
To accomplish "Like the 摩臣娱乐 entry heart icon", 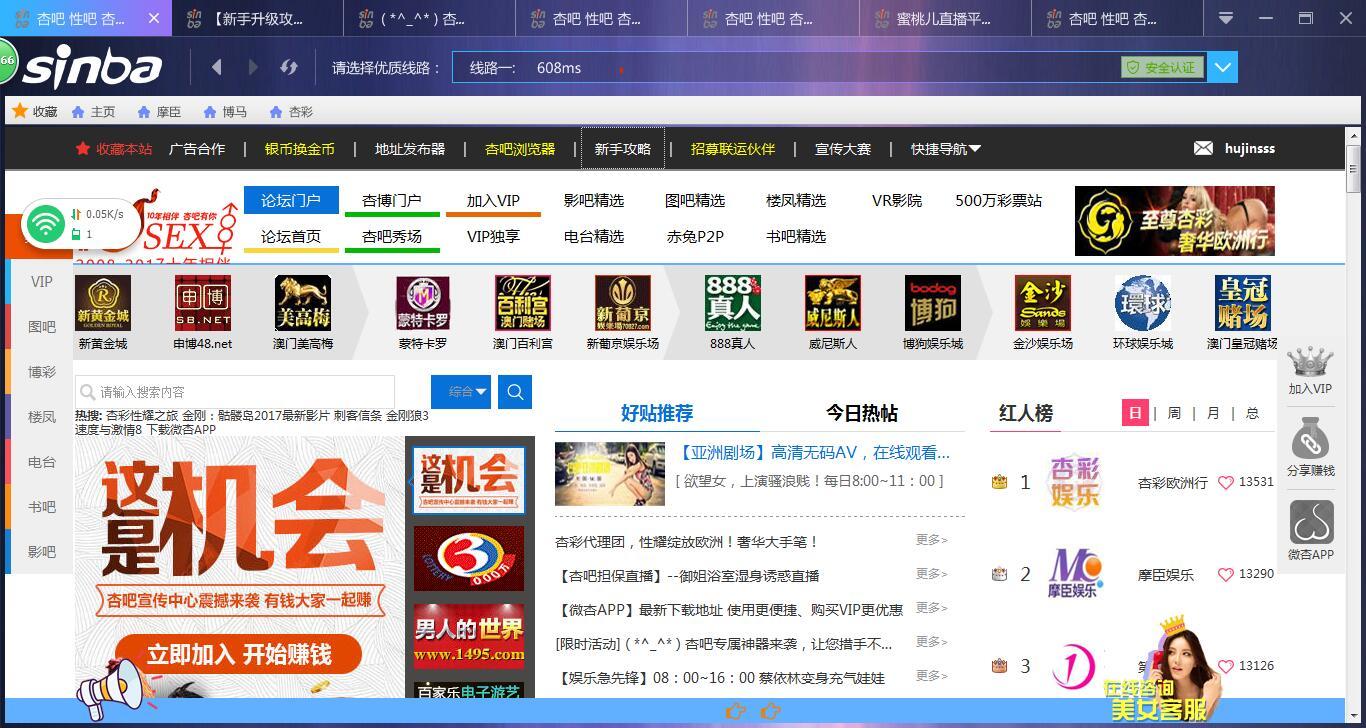I will (x=1226, y=574).
